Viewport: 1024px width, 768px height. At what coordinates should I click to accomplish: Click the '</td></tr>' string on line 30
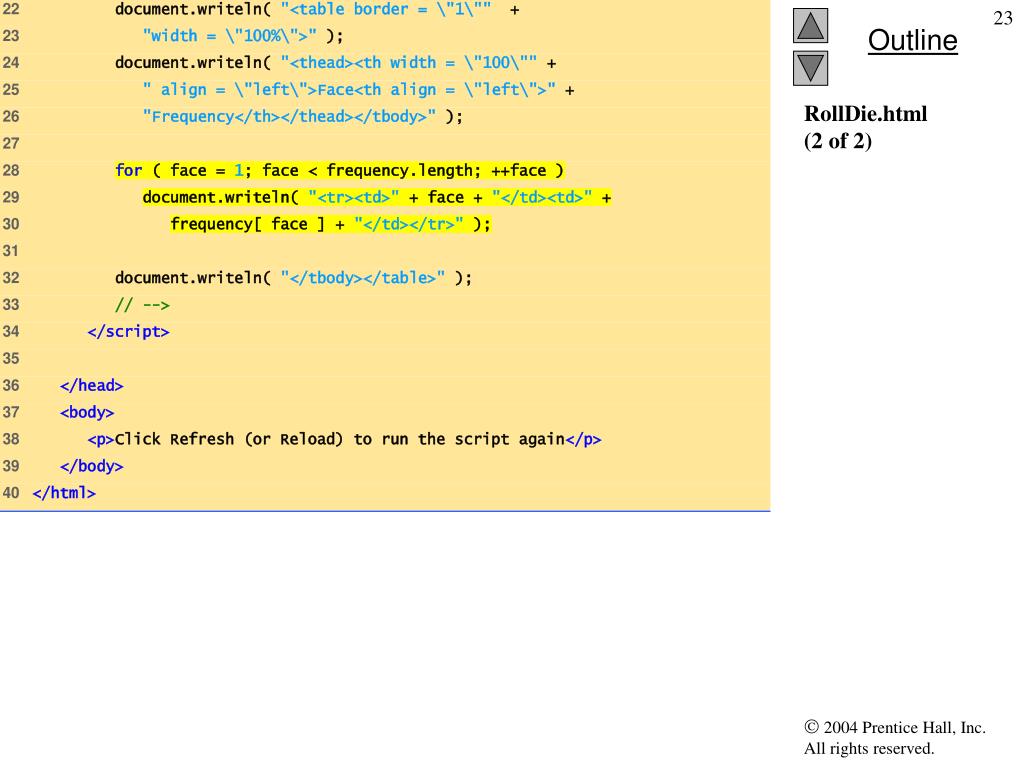[409, 224]
